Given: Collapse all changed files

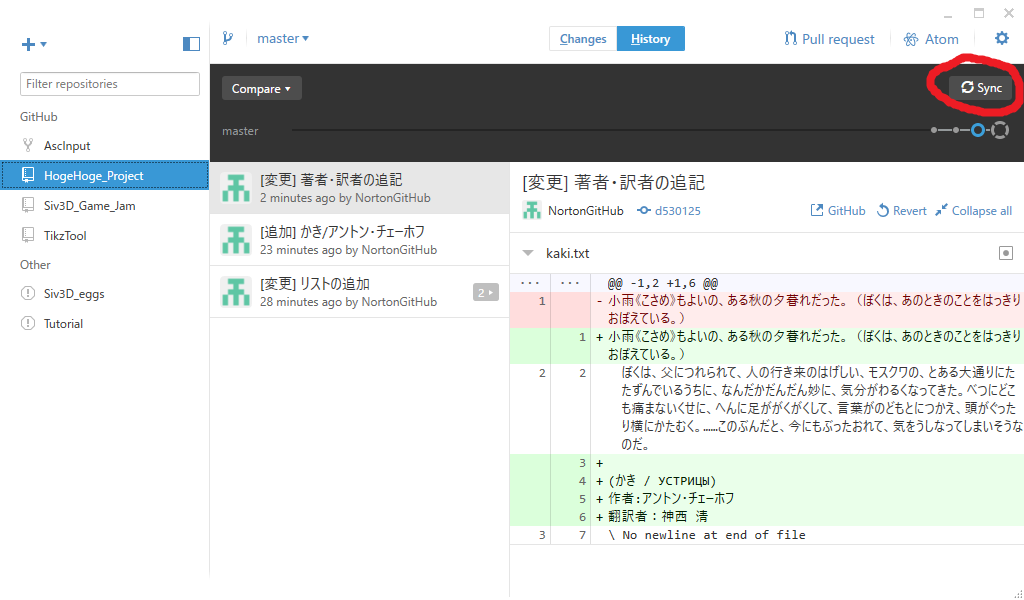Looking at the screenshot, I should pyautogui.click(x=974, y=210).
